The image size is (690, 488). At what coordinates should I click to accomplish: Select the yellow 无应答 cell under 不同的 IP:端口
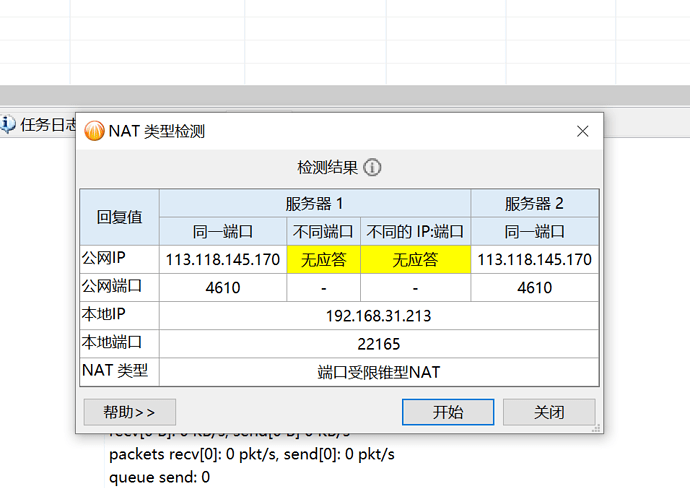[415, 260]
